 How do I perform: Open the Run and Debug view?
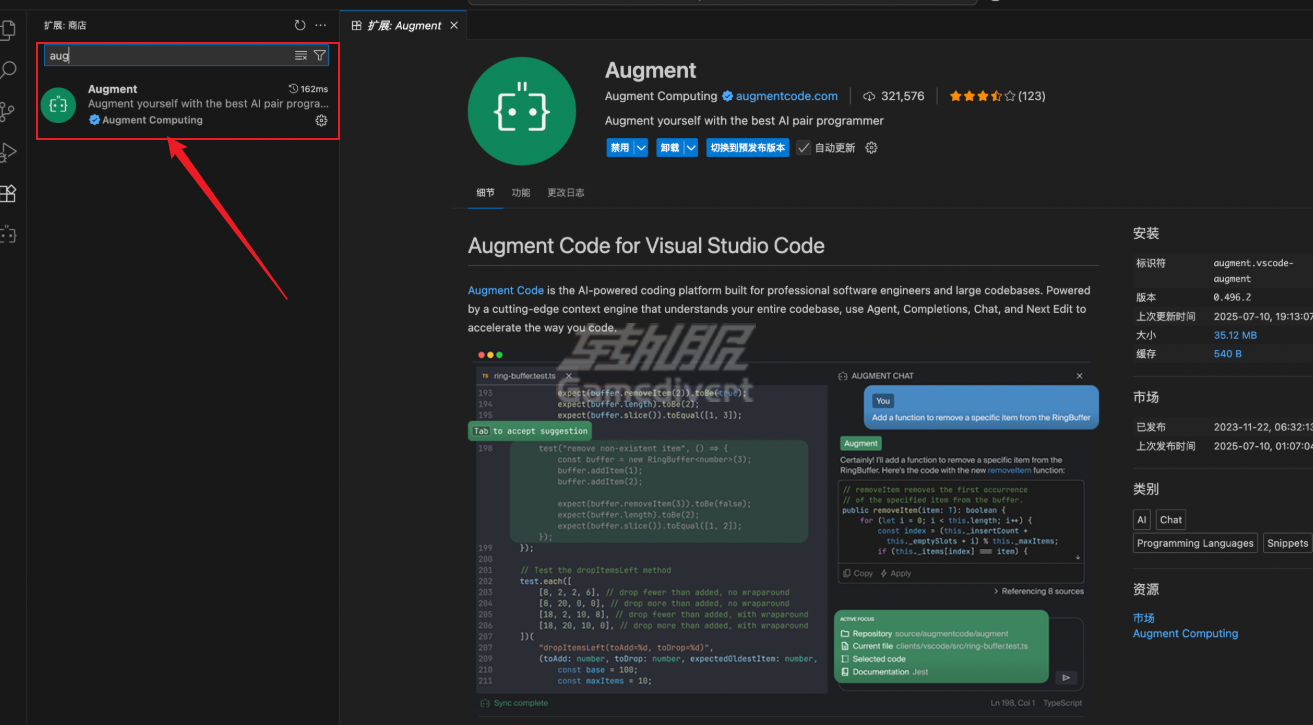click(10, 152)
